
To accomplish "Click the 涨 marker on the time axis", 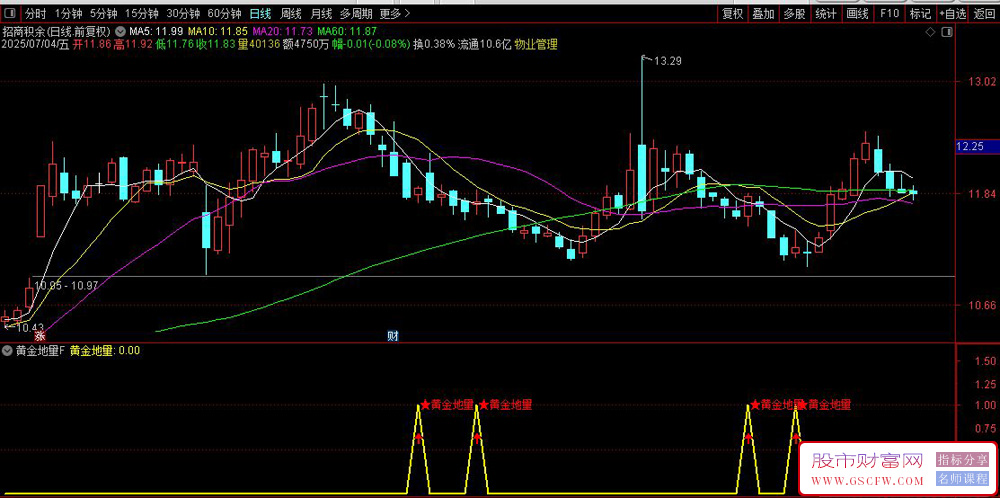I will pos(40,336).
